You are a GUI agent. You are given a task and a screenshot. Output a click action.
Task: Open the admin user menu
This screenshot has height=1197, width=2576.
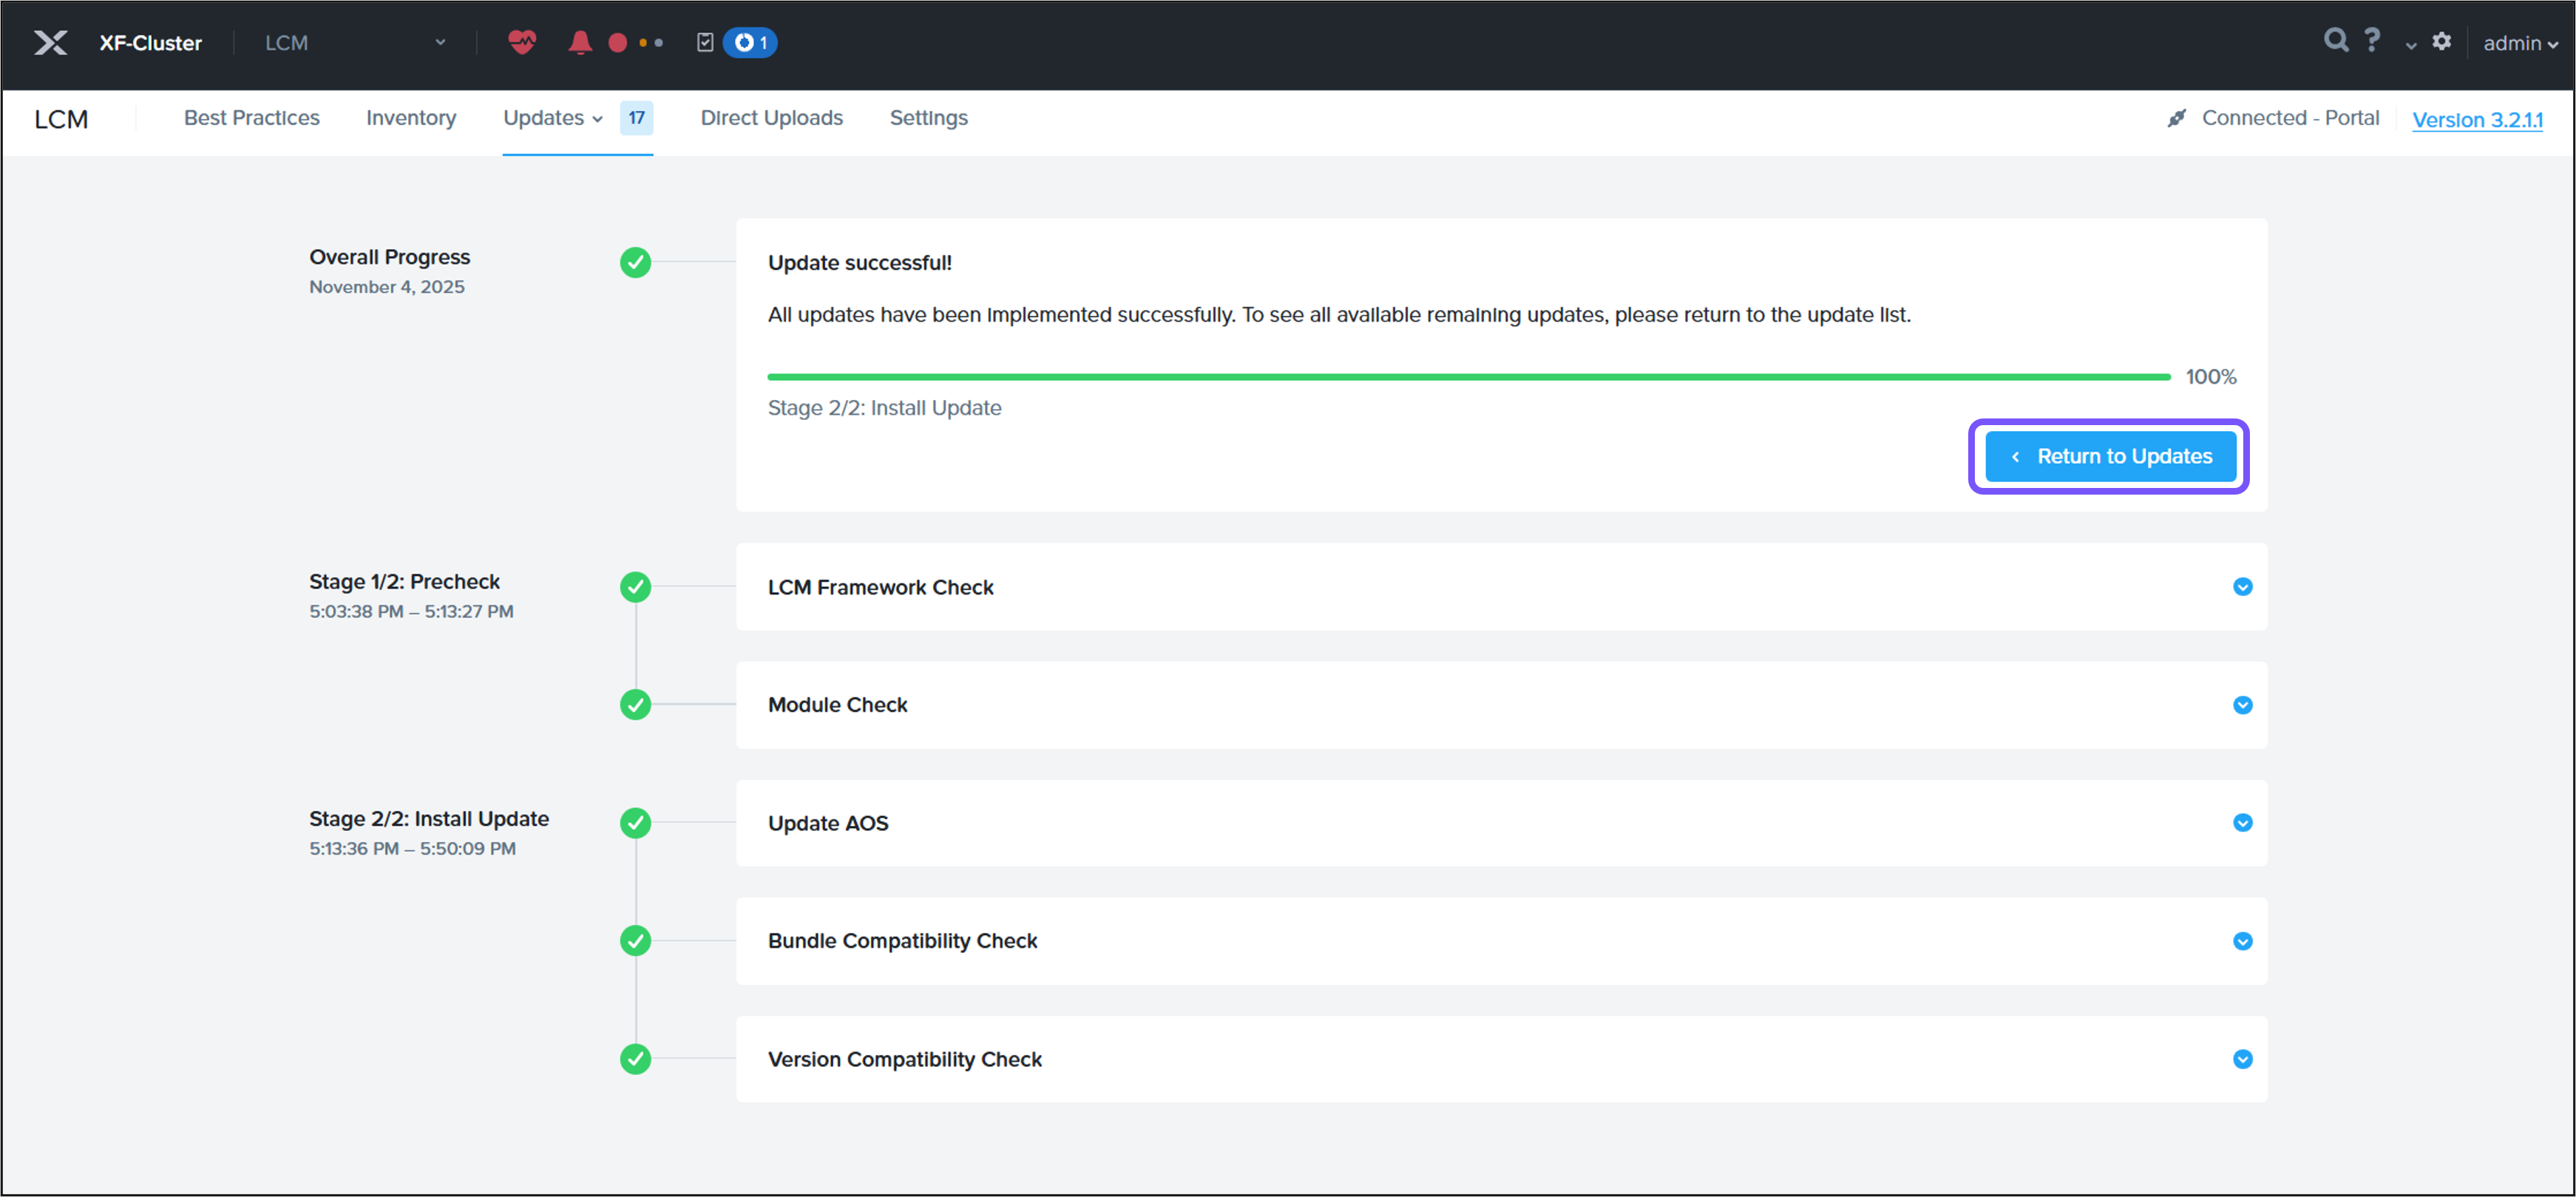[x=2519, y=43]
